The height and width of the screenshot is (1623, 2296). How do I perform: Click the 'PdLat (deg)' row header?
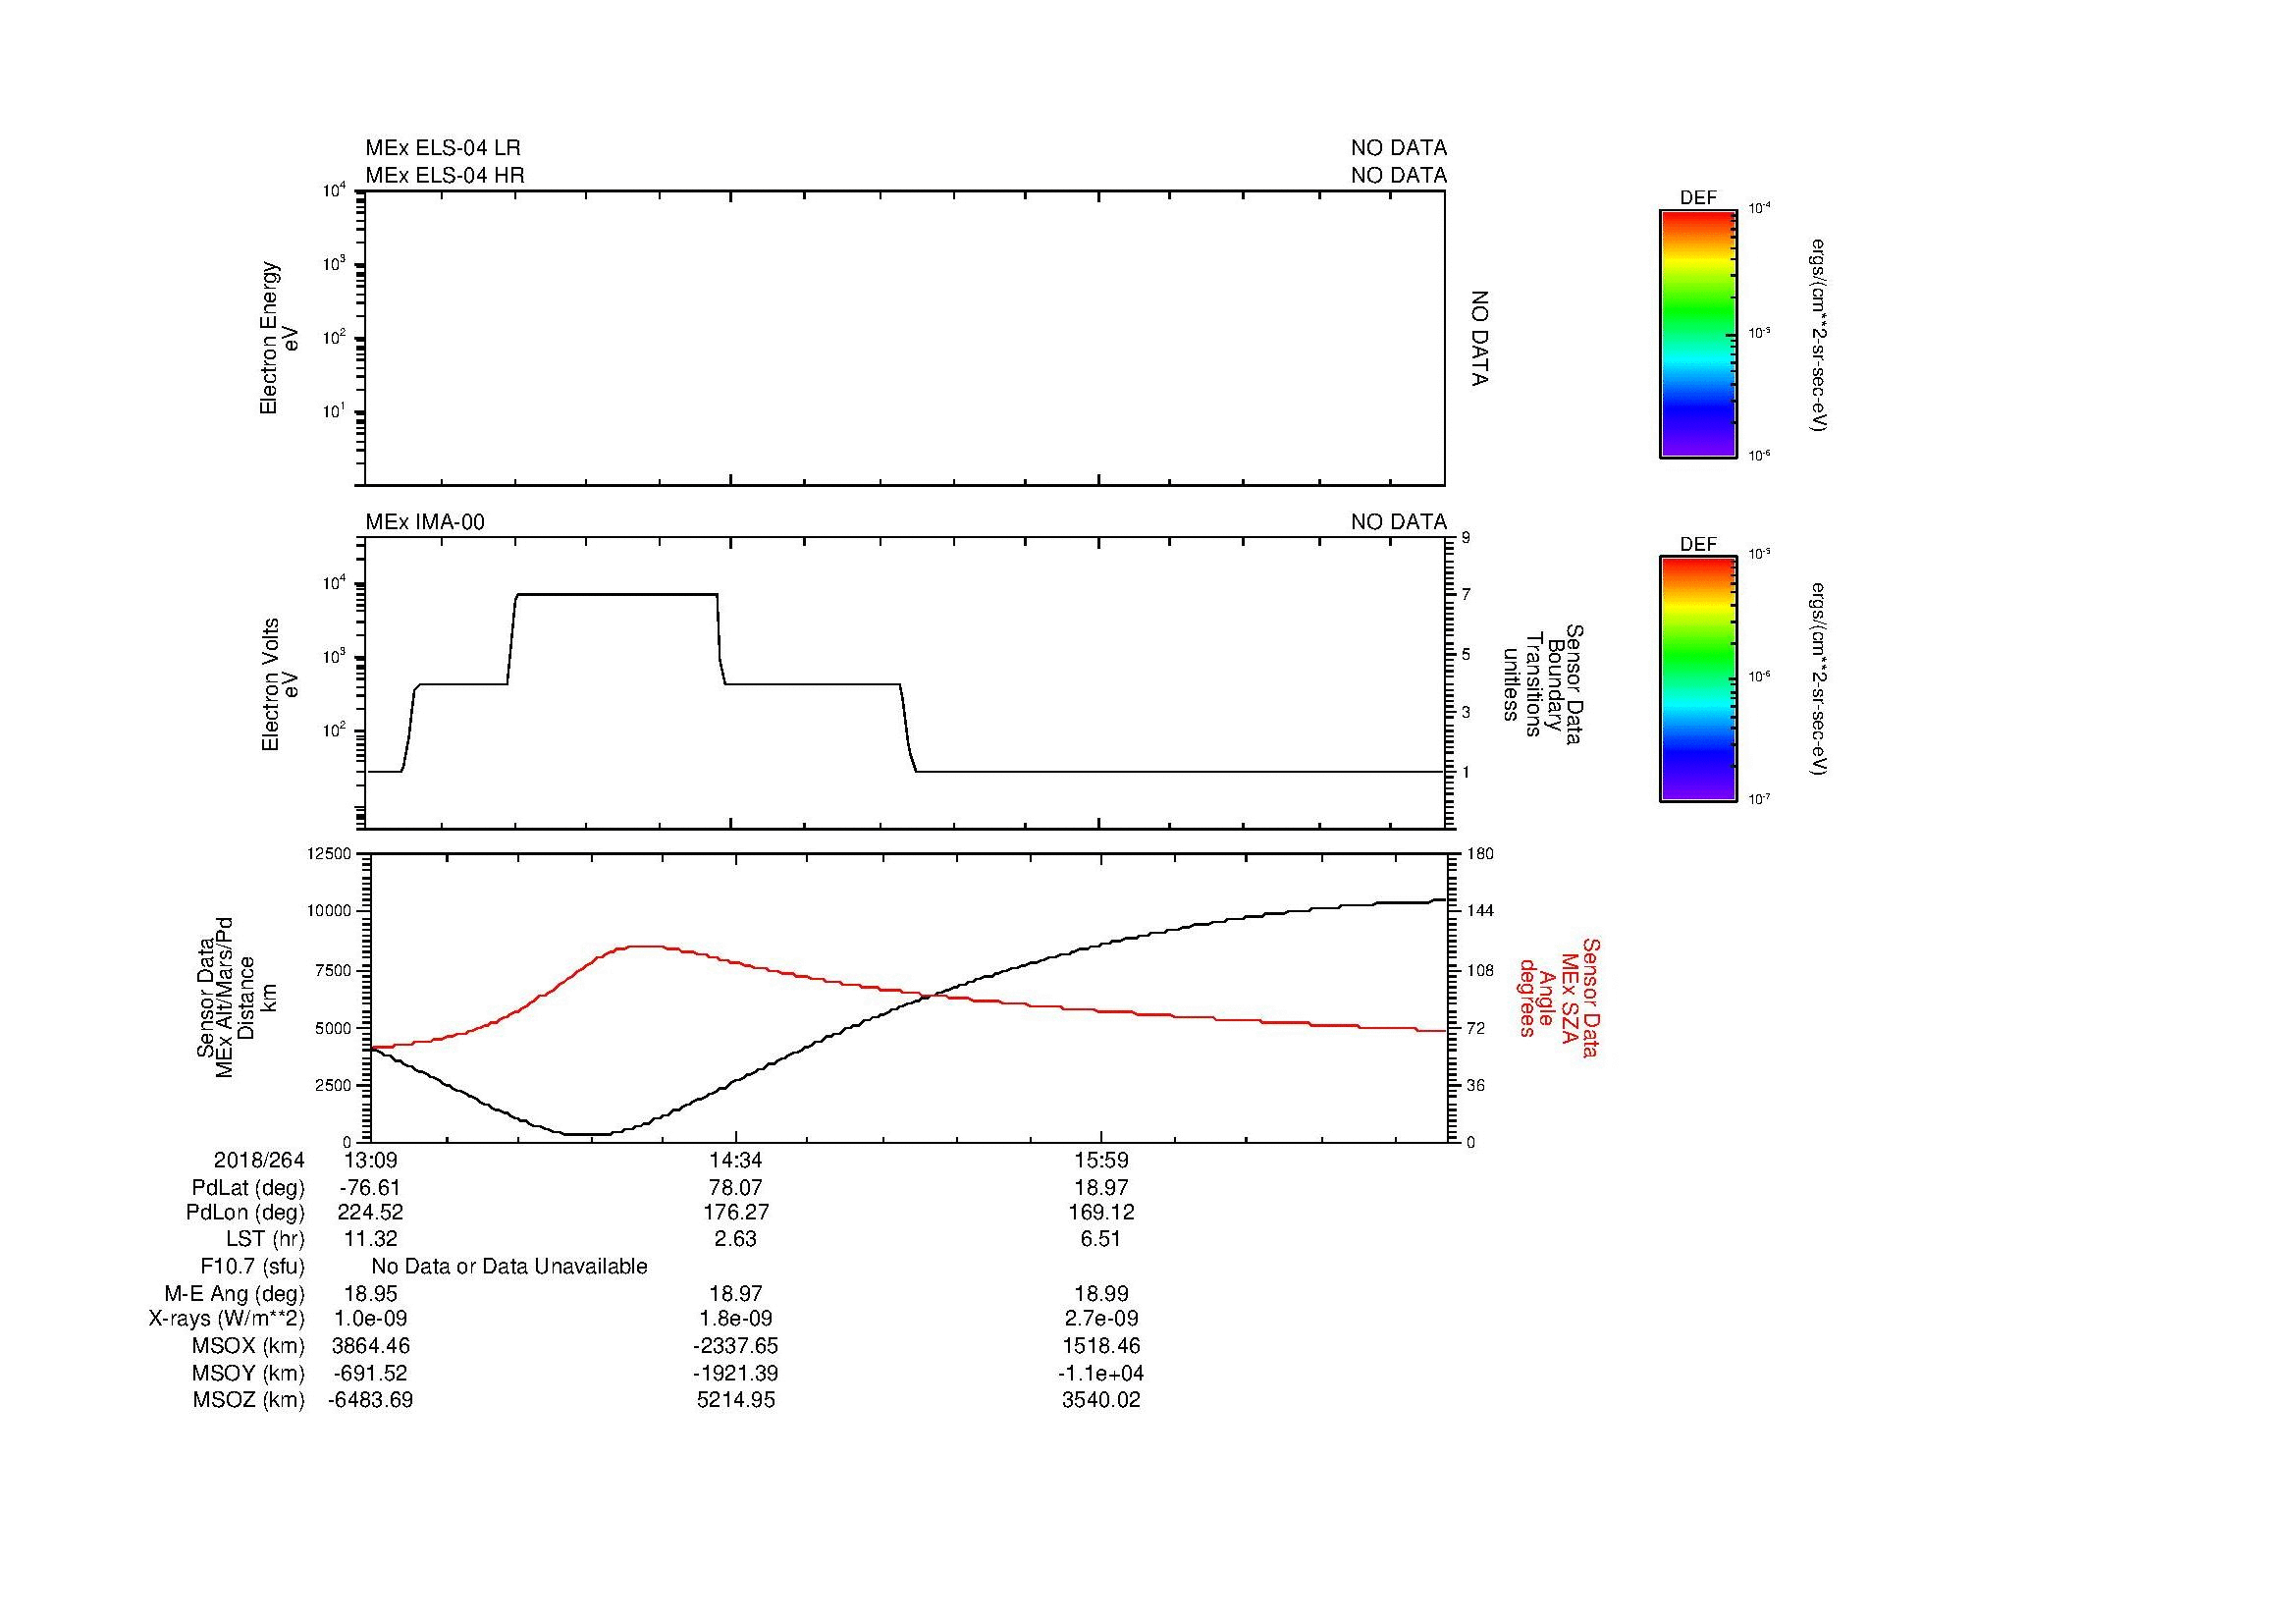248,1188
